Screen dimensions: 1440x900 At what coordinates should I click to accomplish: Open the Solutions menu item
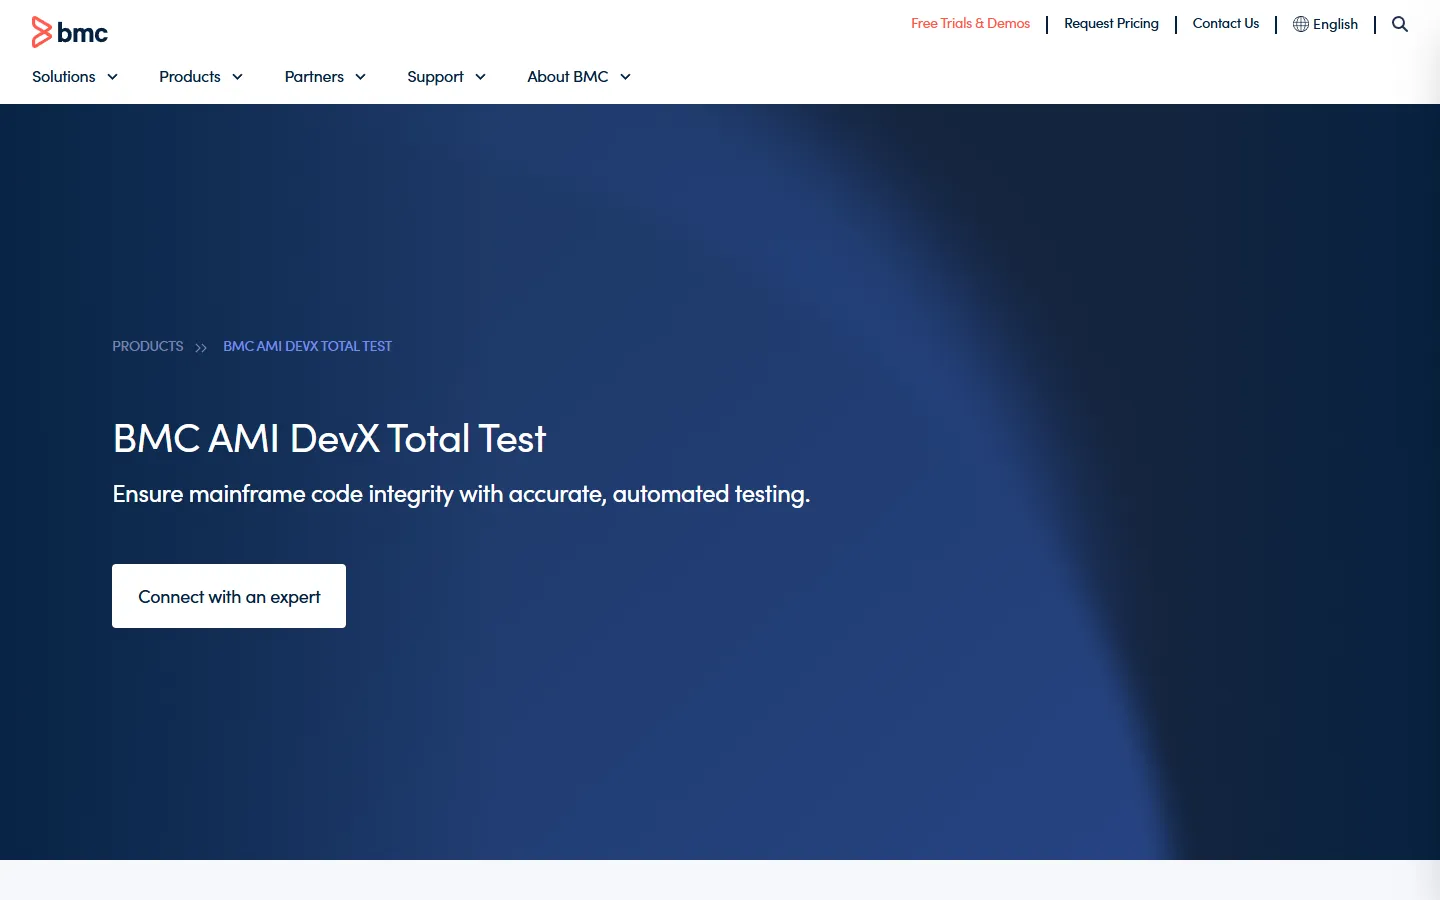click(x=64, y=77)
